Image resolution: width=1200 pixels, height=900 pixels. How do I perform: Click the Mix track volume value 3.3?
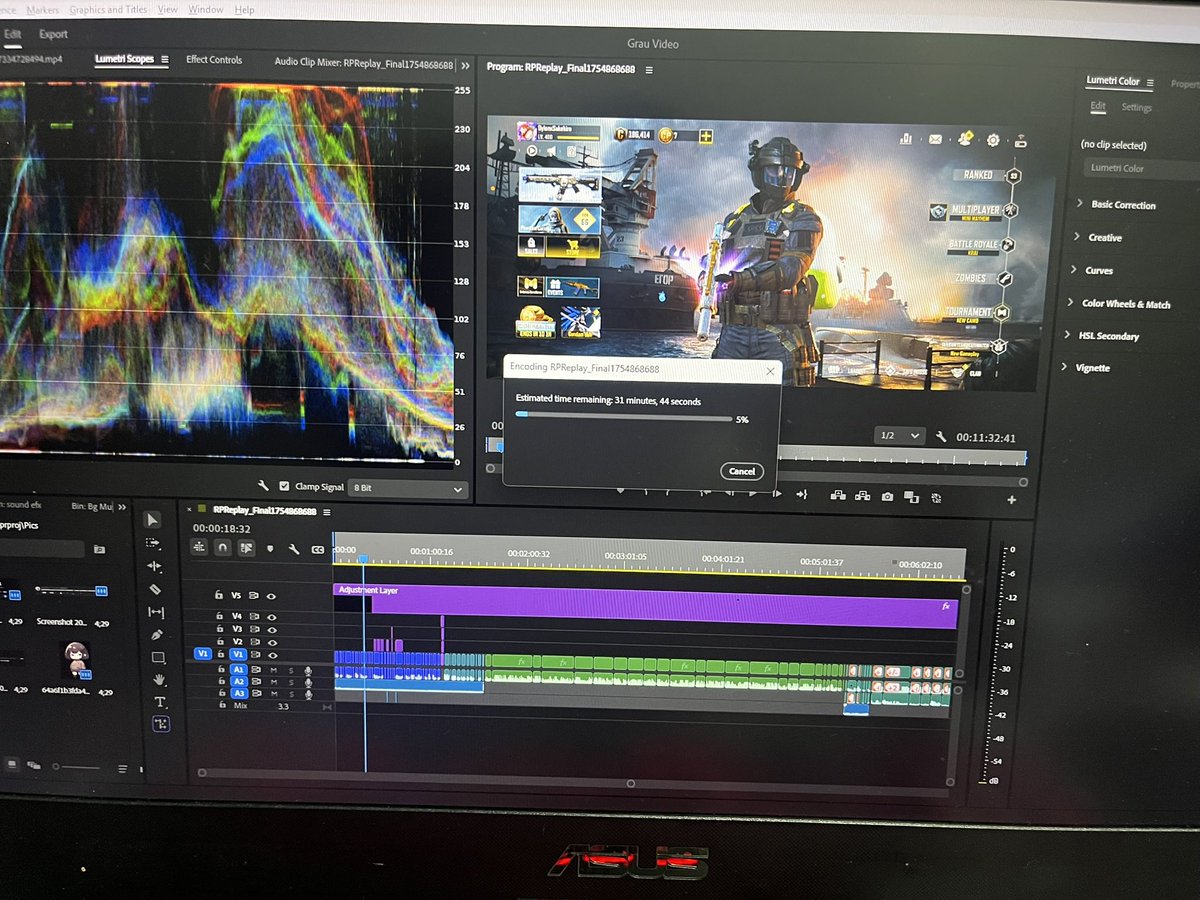(x=283, y=706)
